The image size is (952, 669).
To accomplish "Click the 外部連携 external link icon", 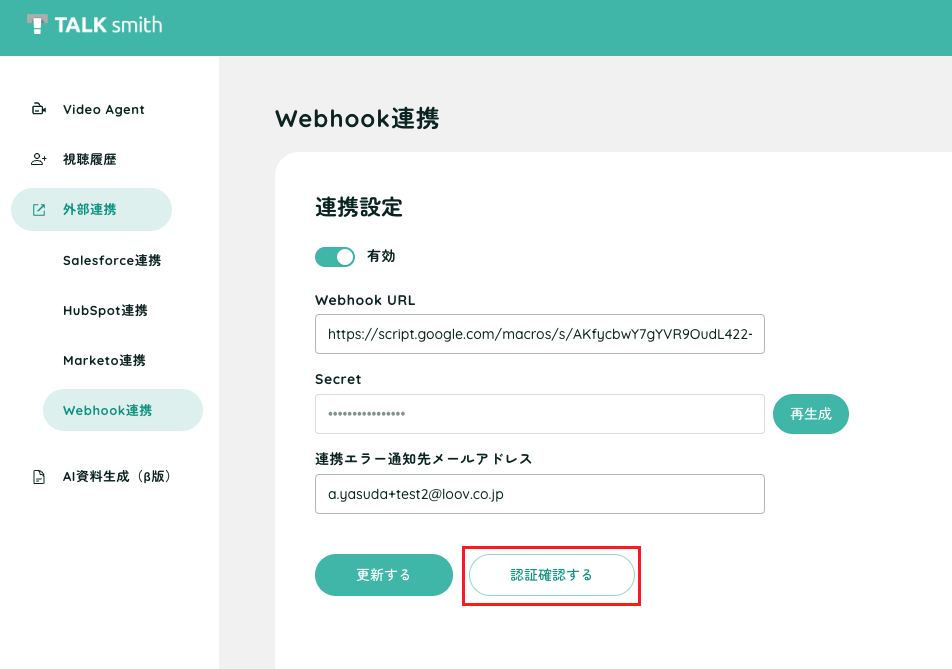I will (x=39, y=209).
